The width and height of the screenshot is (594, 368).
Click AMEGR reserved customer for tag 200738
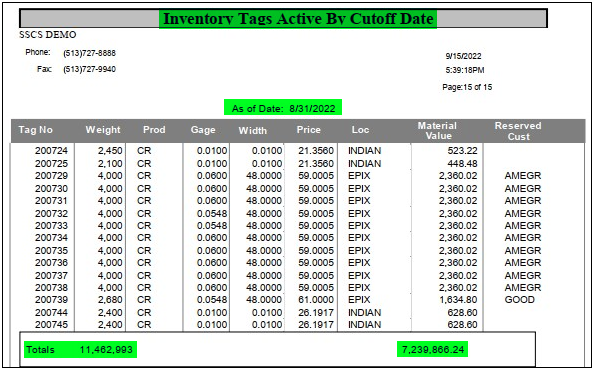click(523, 288)
